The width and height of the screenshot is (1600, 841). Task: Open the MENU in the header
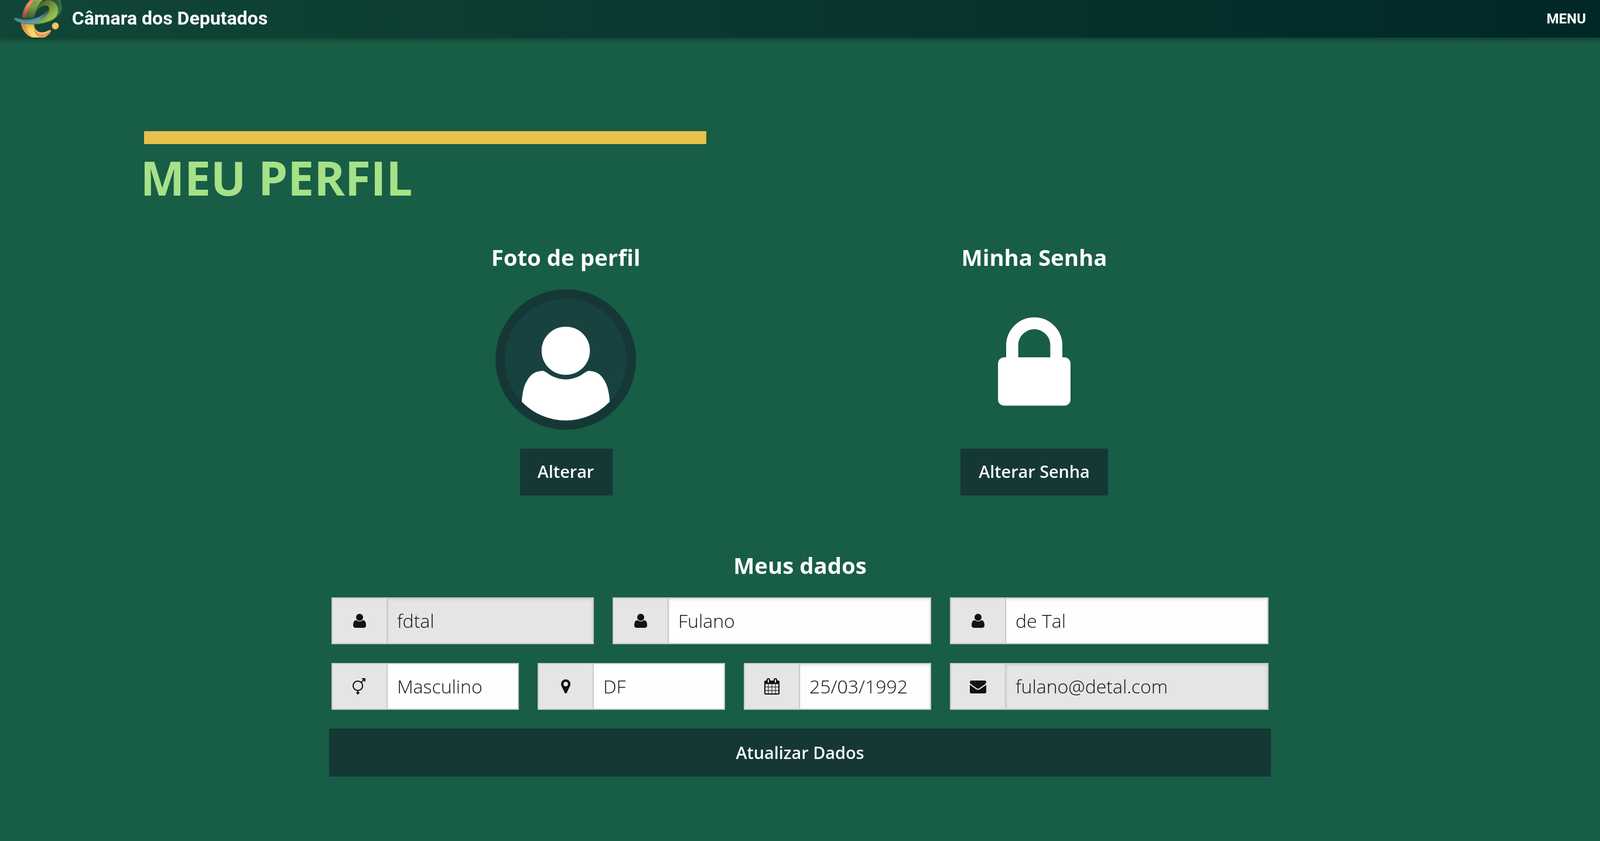point(1565,19)
